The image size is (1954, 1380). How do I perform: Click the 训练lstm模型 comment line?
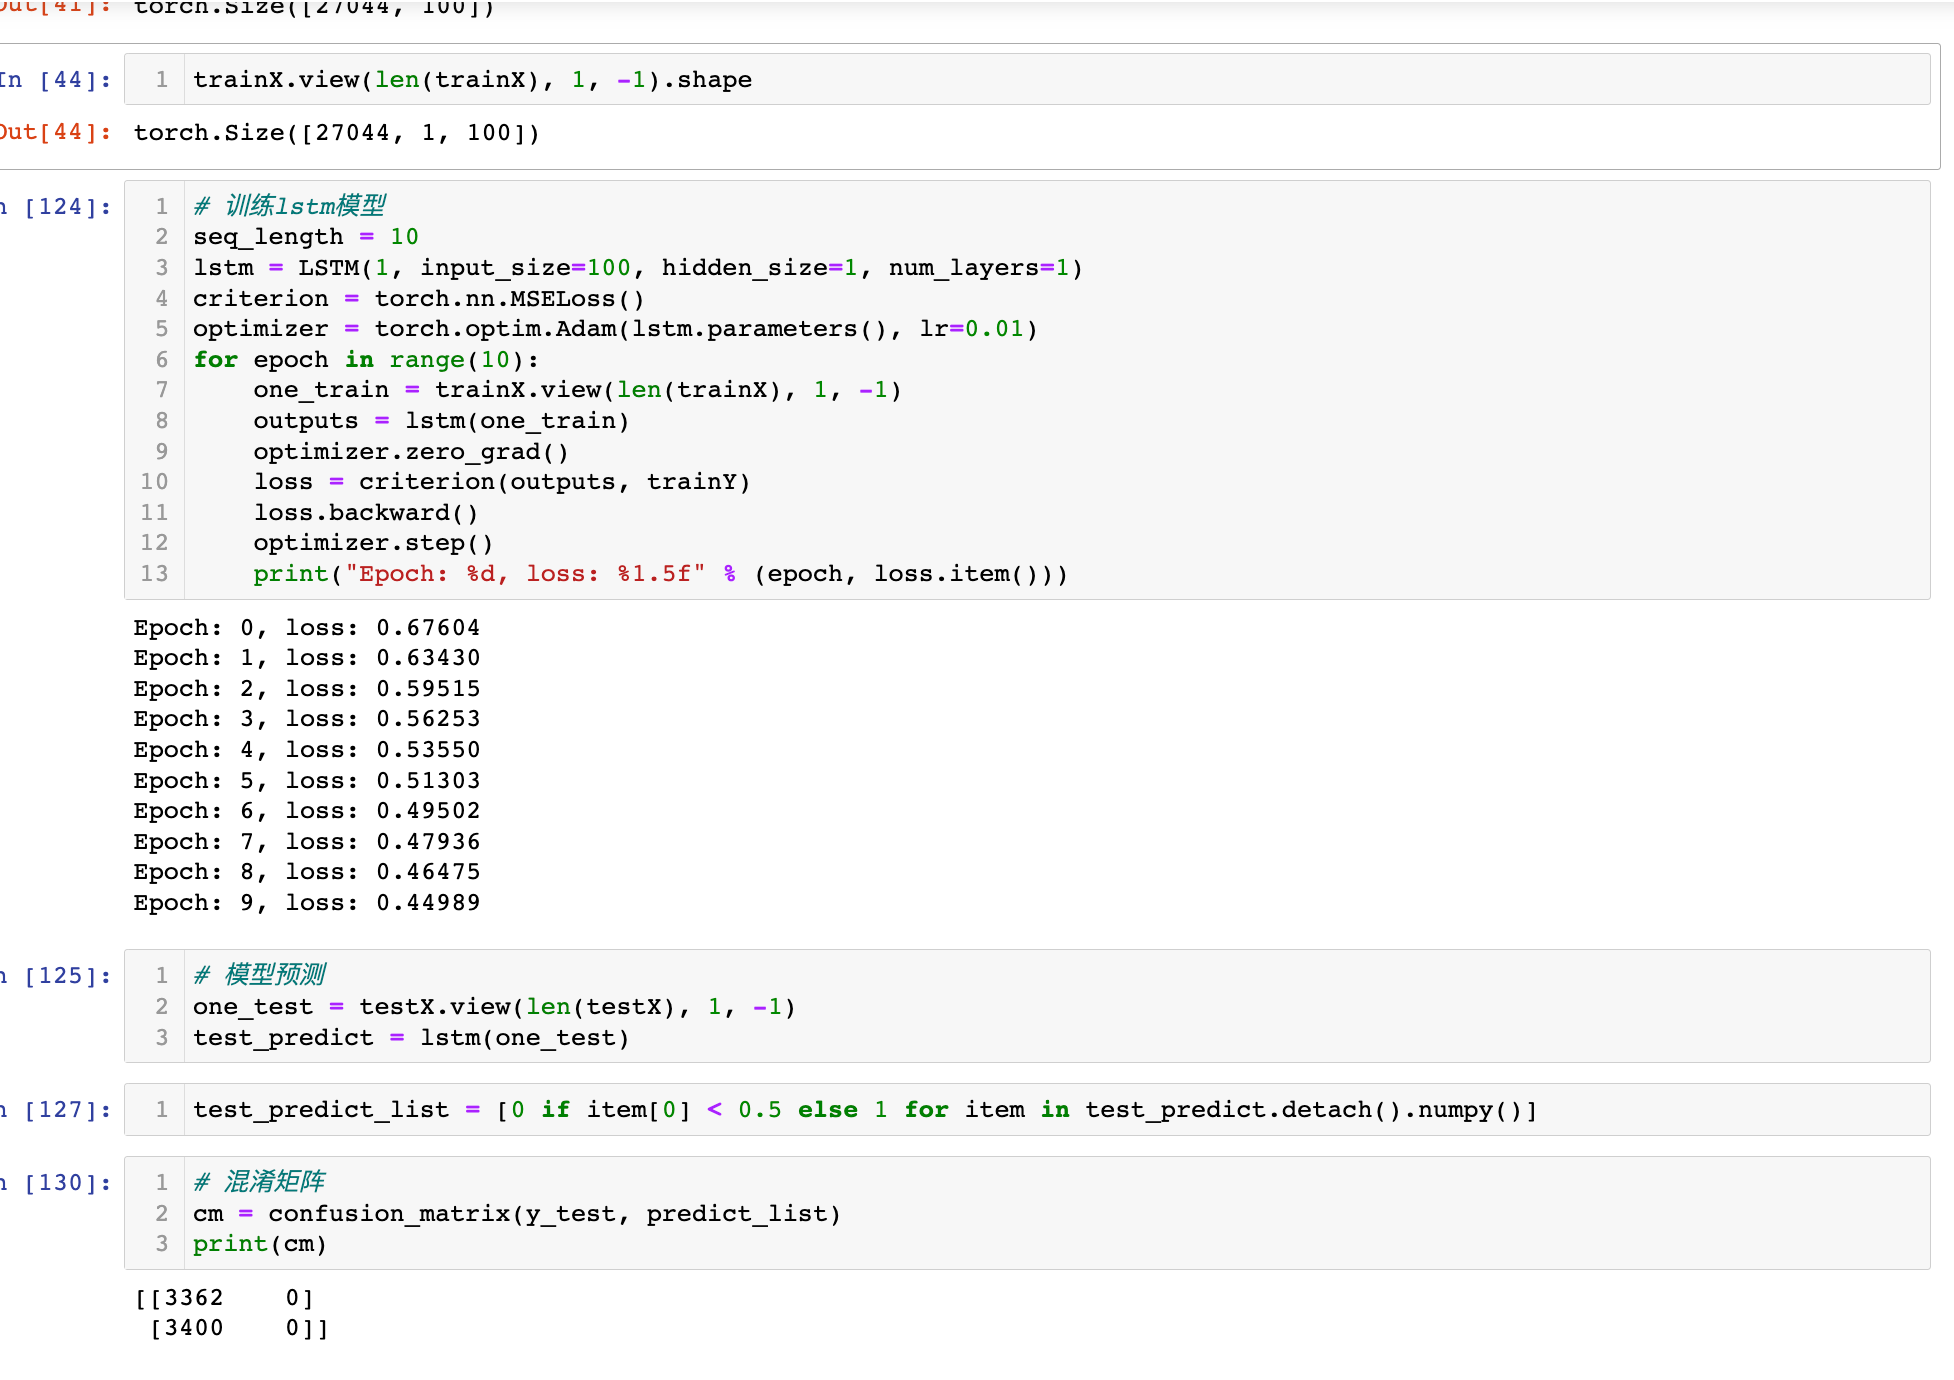pyautogui.click(x=290, y=206)
